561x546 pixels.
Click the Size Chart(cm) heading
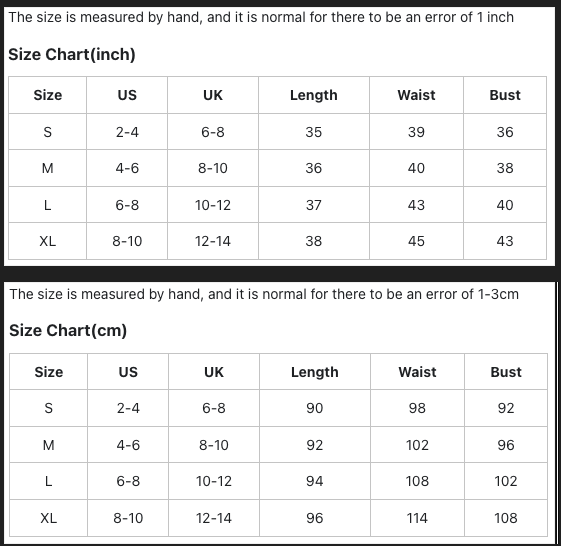click(68, 330)
